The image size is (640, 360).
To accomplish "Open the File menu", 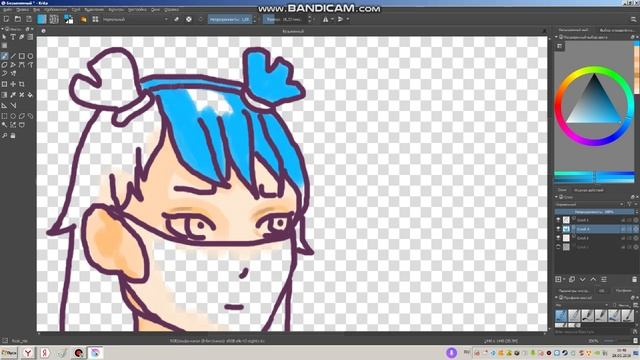I will (7, 9).
